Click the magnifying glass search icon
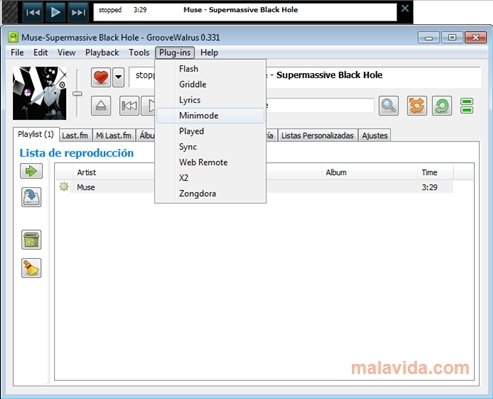The width and height of the screenshot is (493, 399). [x=389, y=106]
